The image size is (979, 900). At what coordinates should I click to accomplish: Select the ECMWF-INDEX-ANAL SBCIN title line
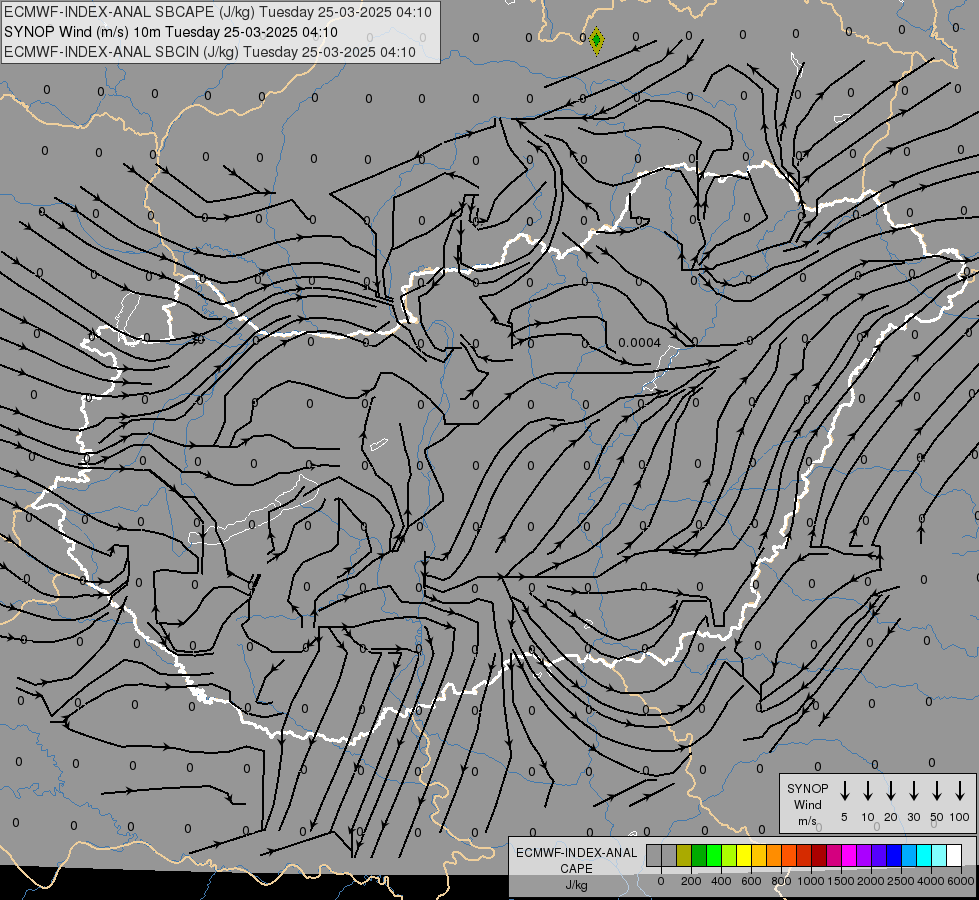point(210,52)
